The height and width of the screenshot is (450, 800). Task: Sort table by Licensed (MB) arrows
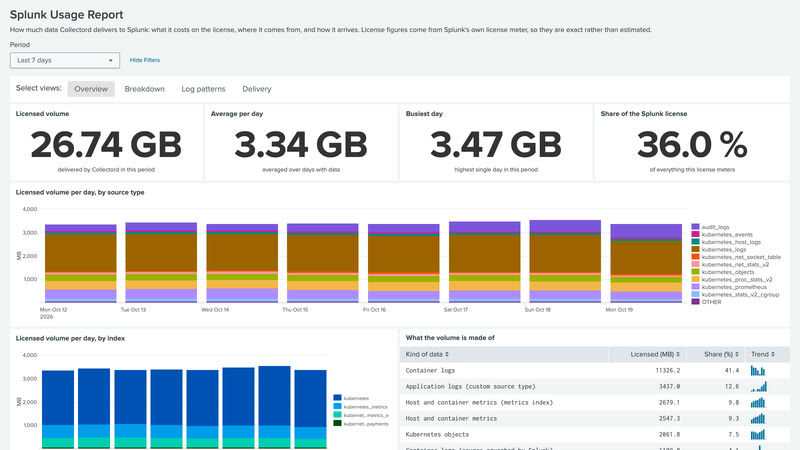pos(678,354)
